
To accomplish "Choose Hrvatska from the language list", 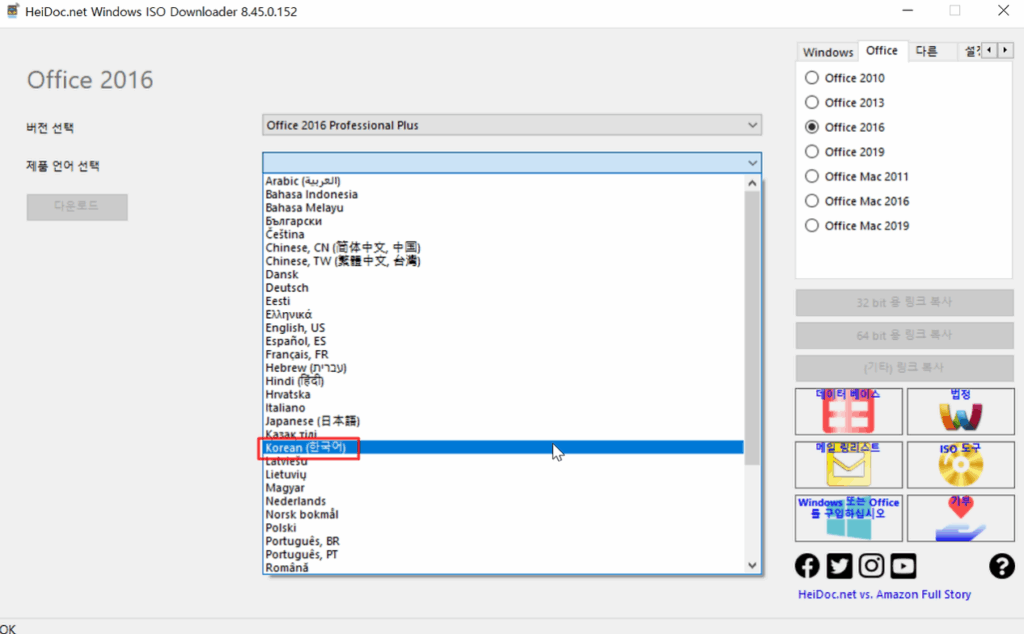I will coord(504,394).
